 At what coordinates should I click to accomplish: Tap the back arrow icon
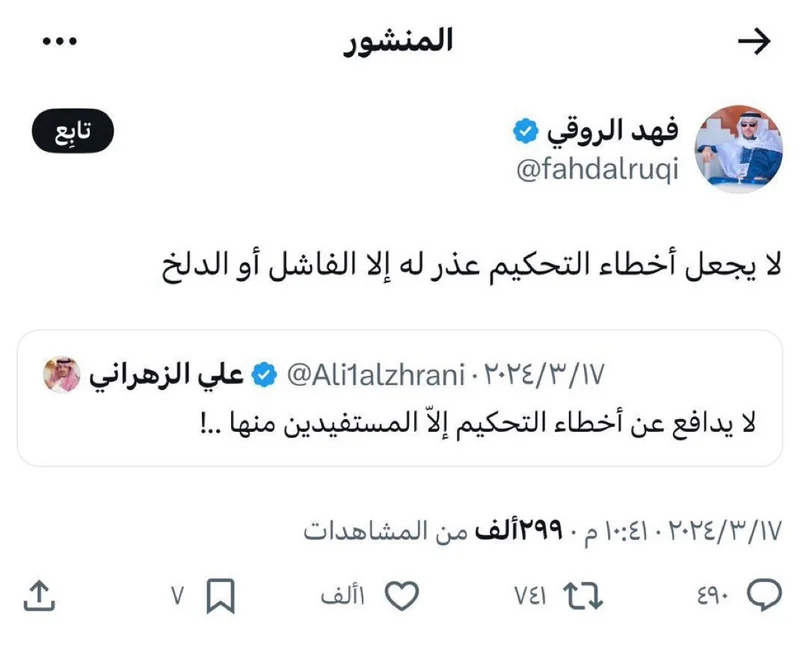coord(754,41)
